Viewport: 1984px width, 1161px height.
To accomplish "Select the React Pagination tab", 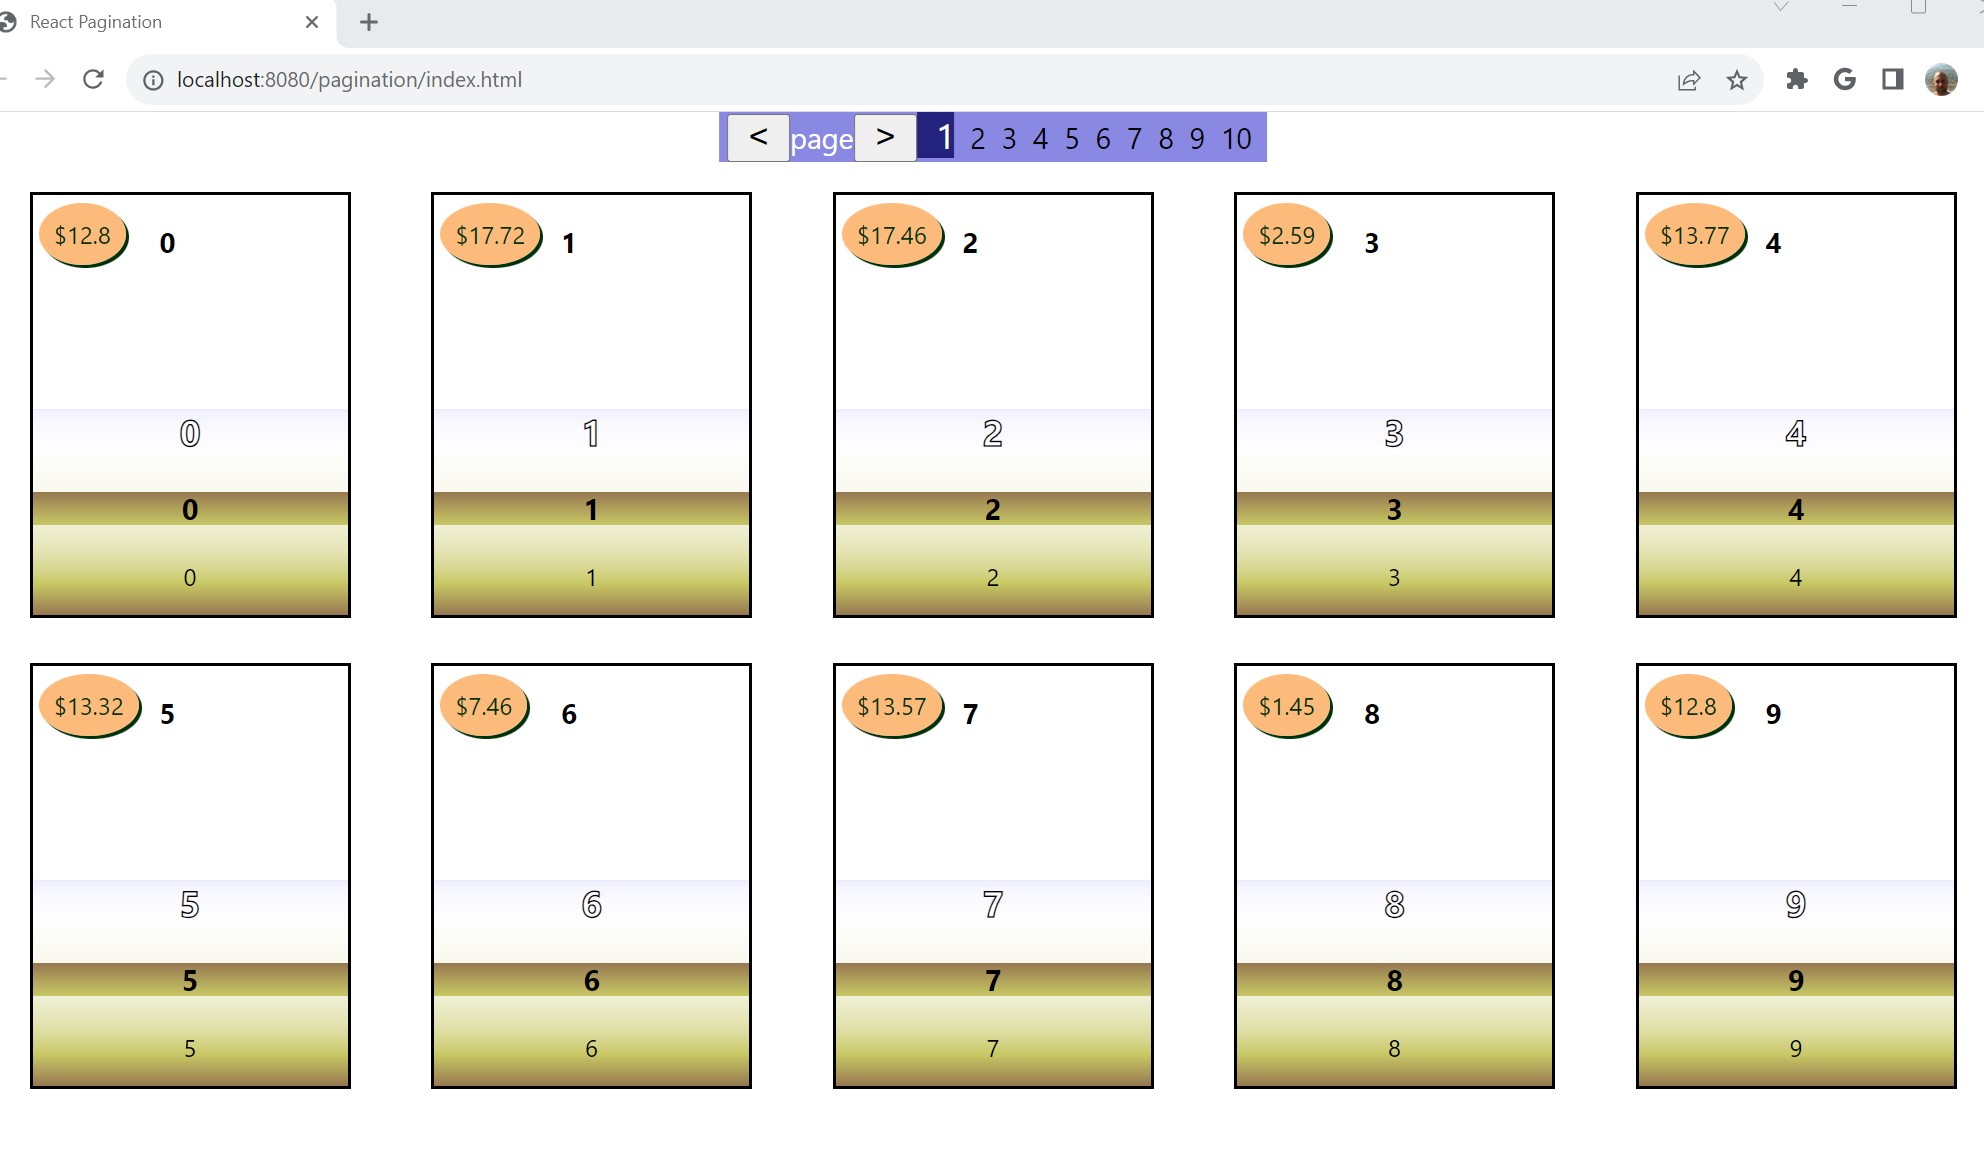I will click(165, 22).
